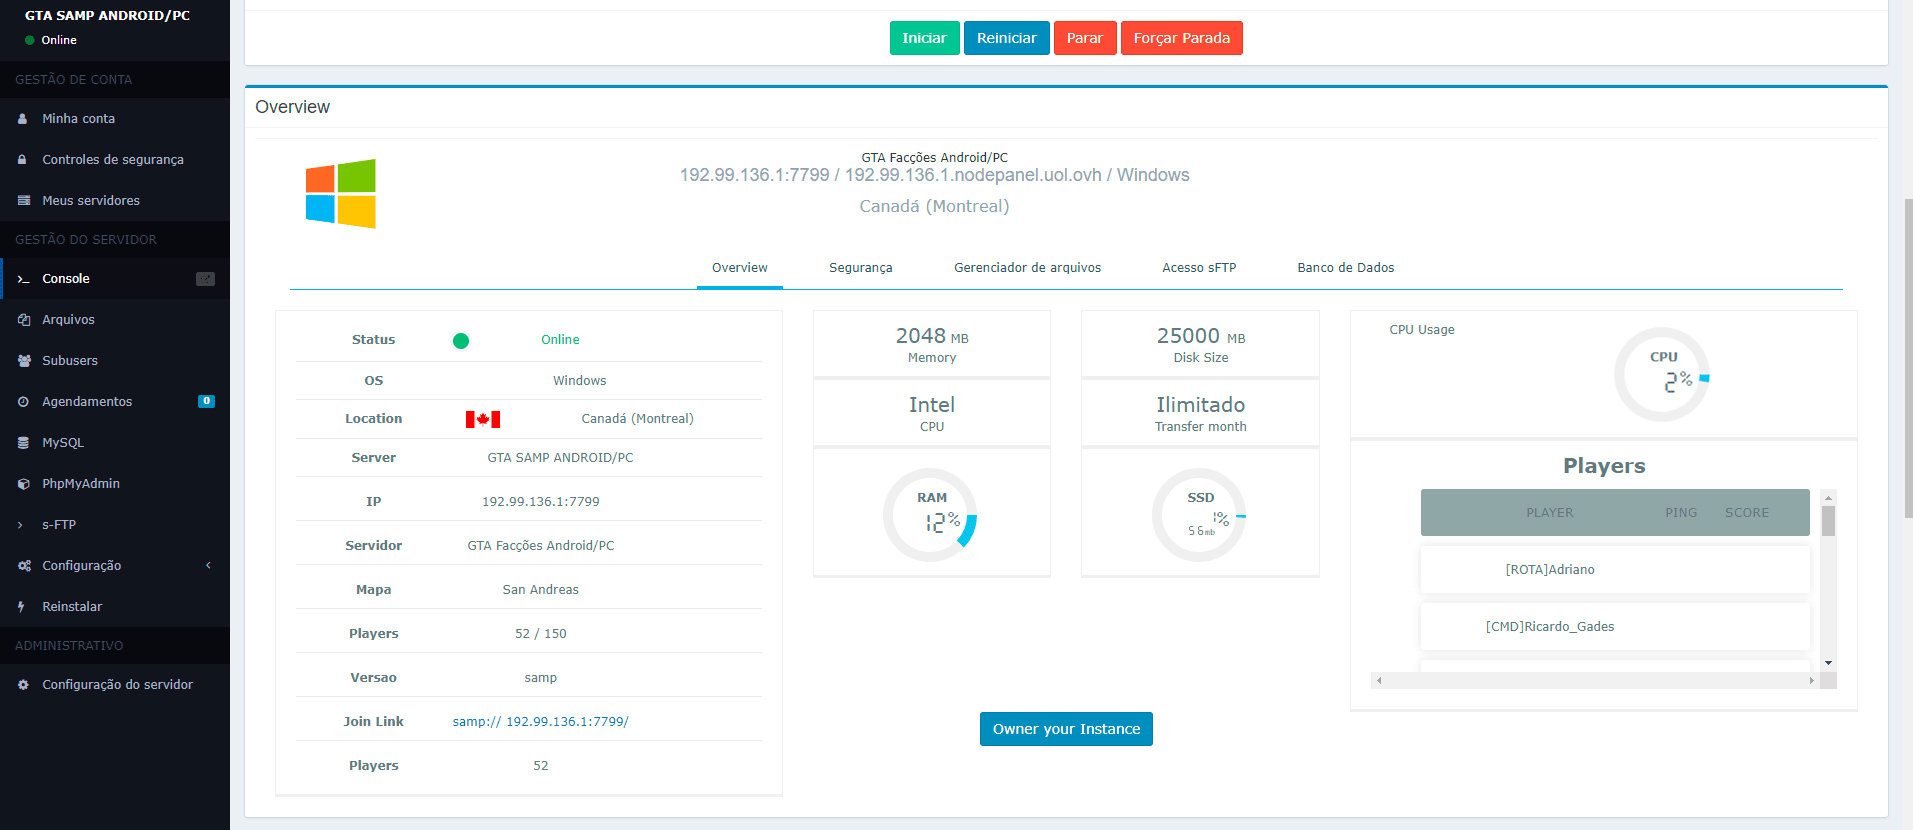This screenshot has height=830, width=1913.
Task: Click the gear icon beside Configuração do servidor
Action: (x=23, y=685)
